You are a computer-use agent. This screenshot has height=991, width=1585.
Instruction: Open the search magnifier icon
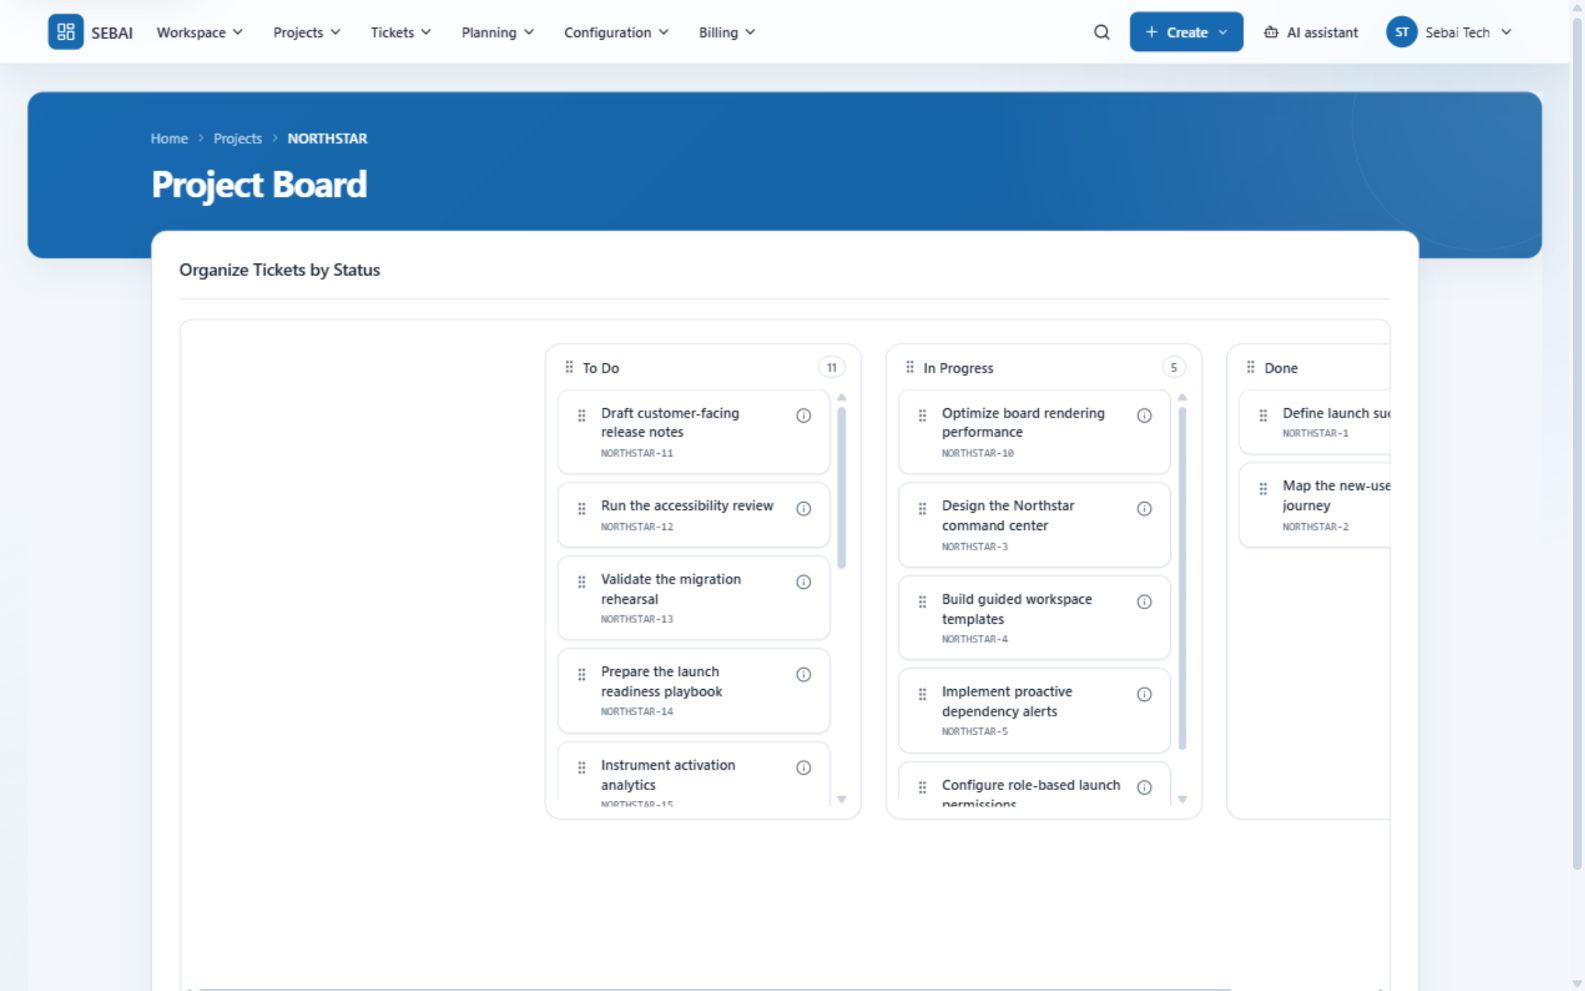1102,32
